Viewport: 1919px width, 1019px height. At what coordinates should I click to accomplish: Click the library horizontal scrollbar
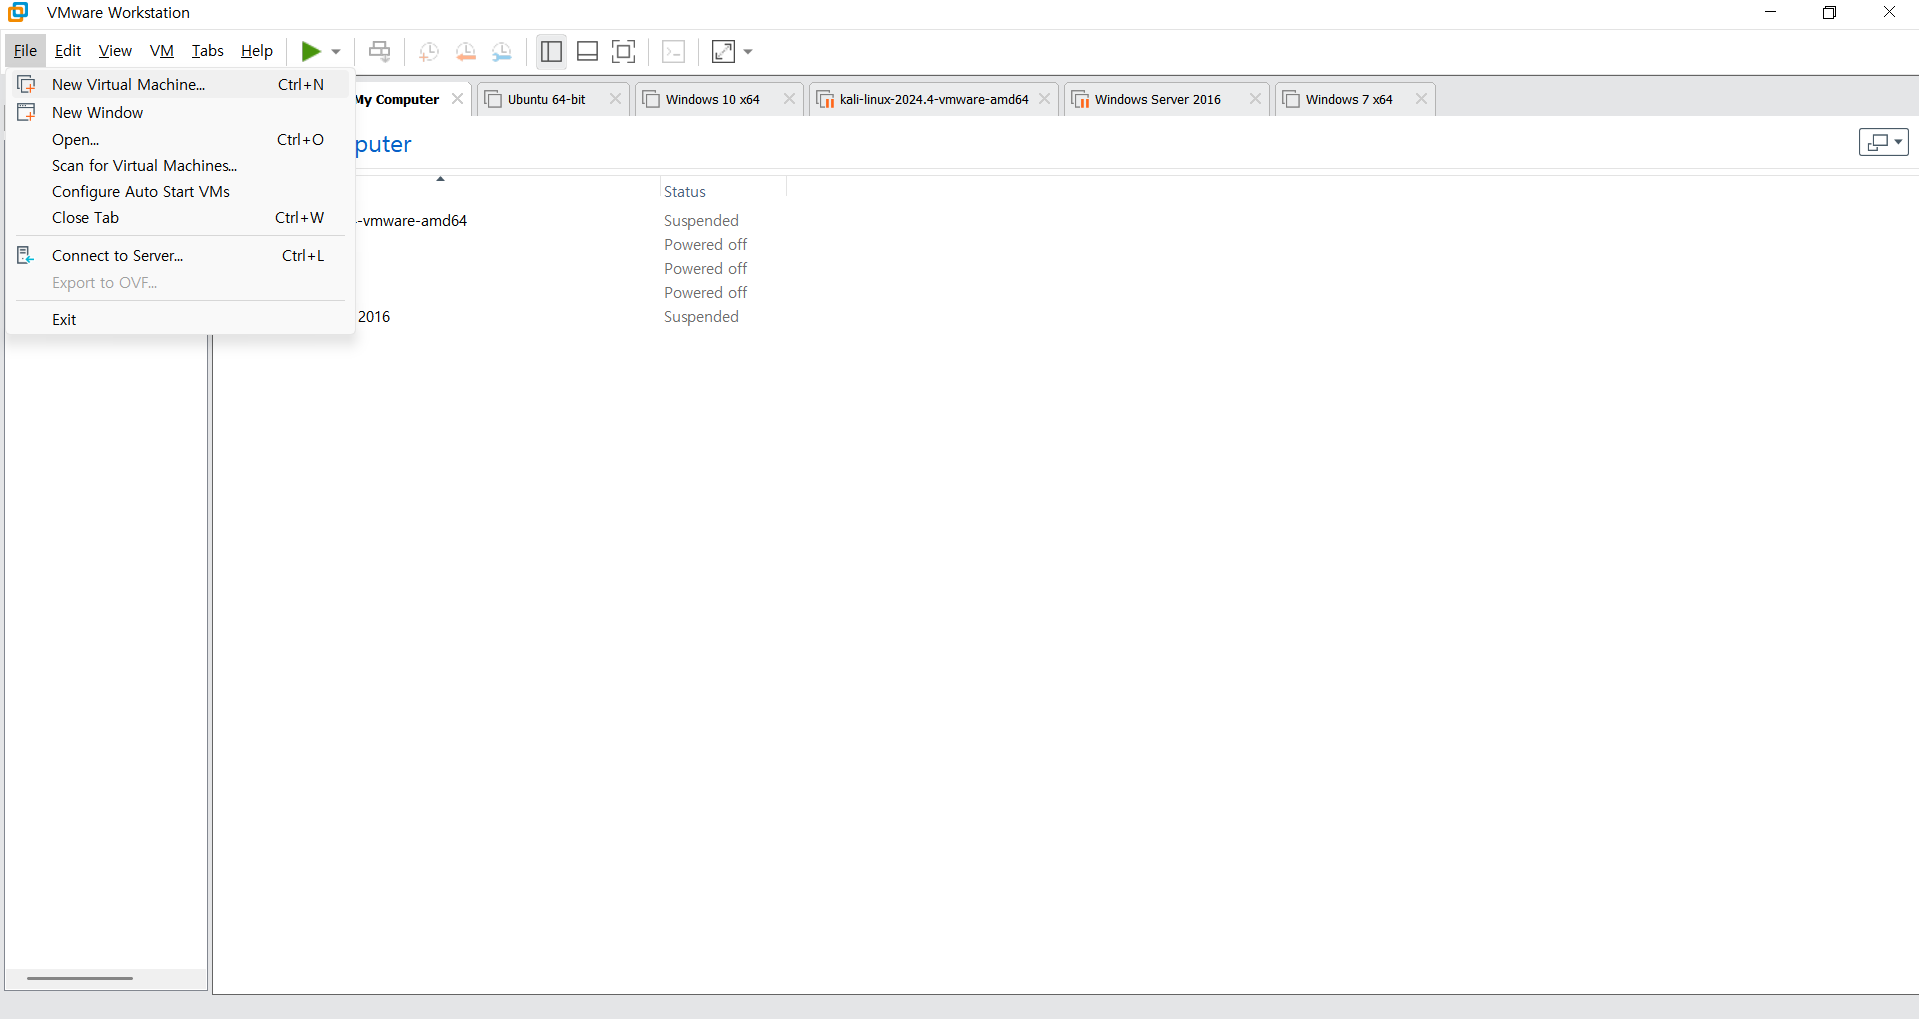(x=80, y=978)
